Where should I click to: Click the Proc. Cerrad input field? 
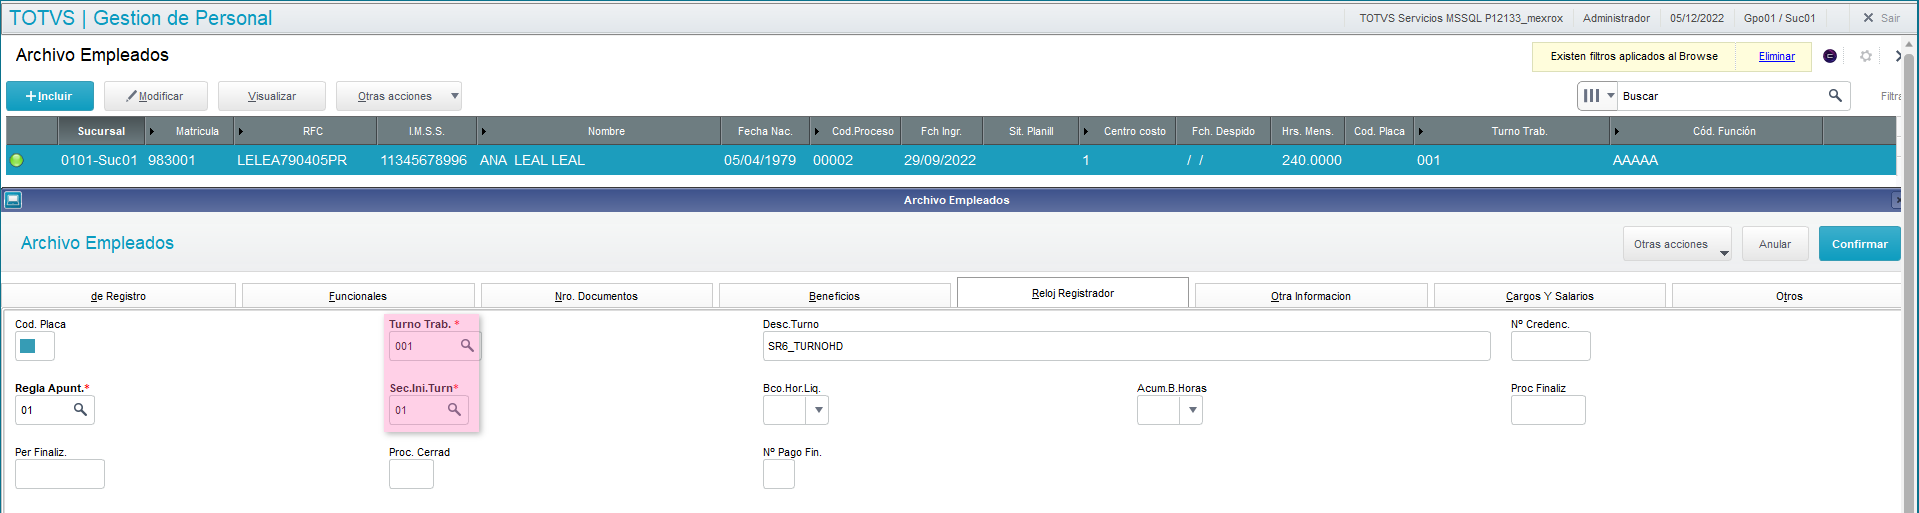pyautogui.click(x=411, y=474)
